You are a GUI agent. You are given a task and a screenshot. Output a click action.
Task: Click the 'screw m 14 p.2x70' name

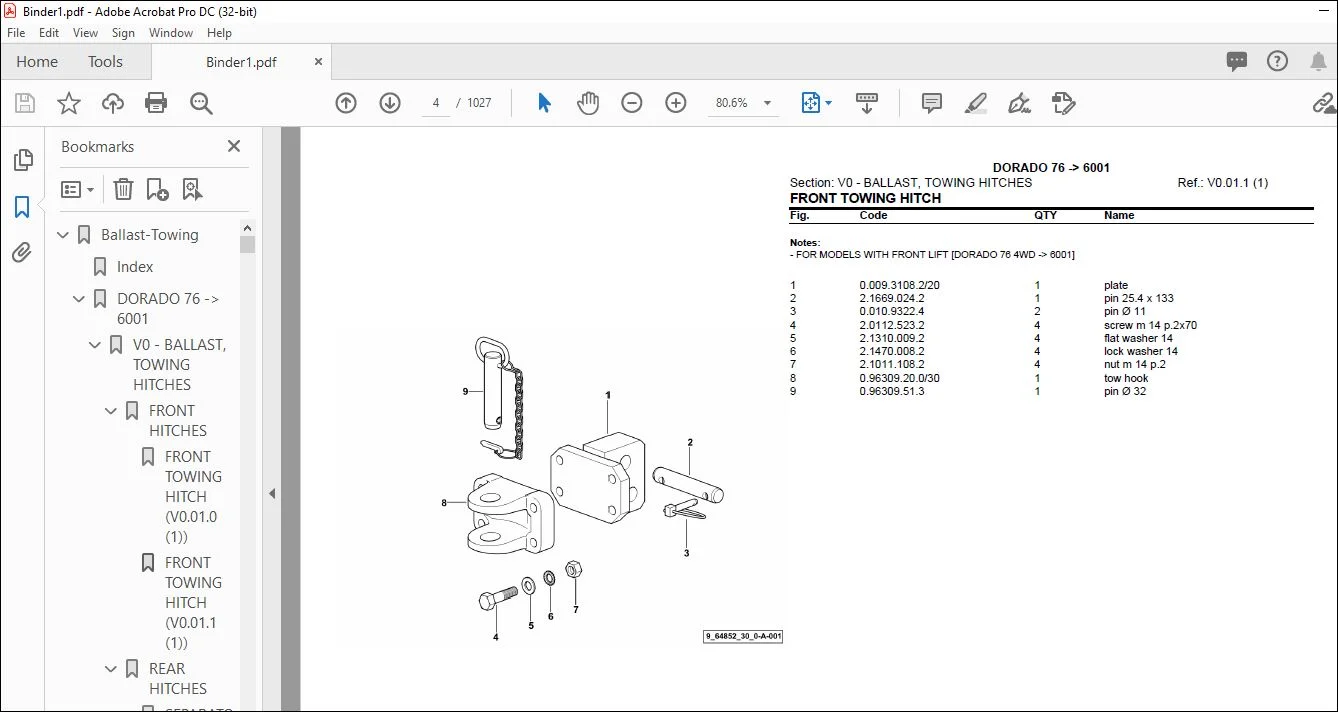[1150, 325]
